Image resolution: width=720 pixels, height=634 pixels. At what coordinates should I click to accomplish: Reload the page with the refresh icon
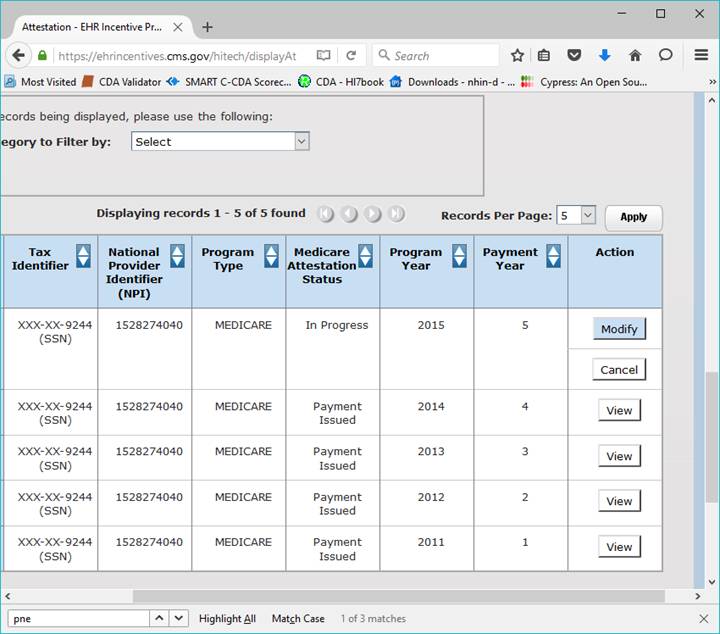351,56
